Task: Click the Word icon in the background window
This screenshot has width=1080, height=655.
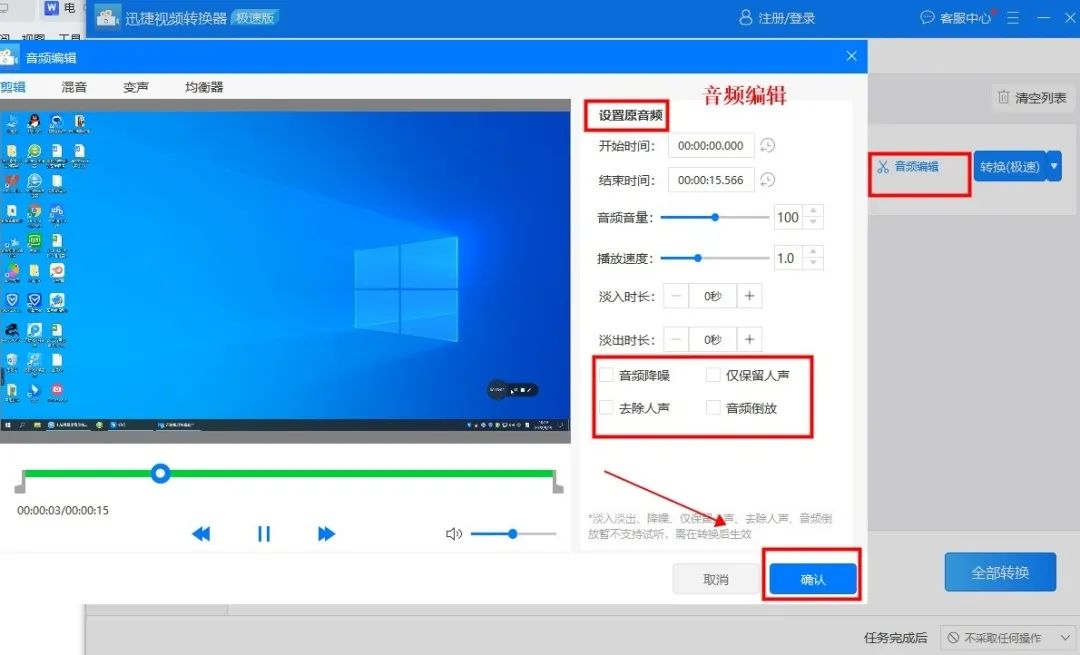Action: (52, 8)
